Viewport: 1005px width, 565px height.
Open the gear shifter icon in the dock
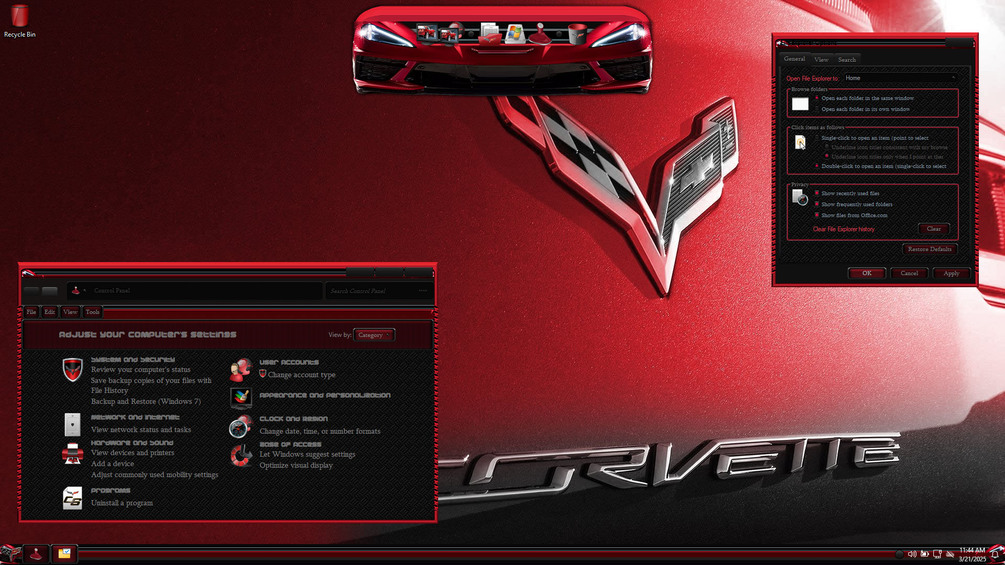[x=540, y=33]
